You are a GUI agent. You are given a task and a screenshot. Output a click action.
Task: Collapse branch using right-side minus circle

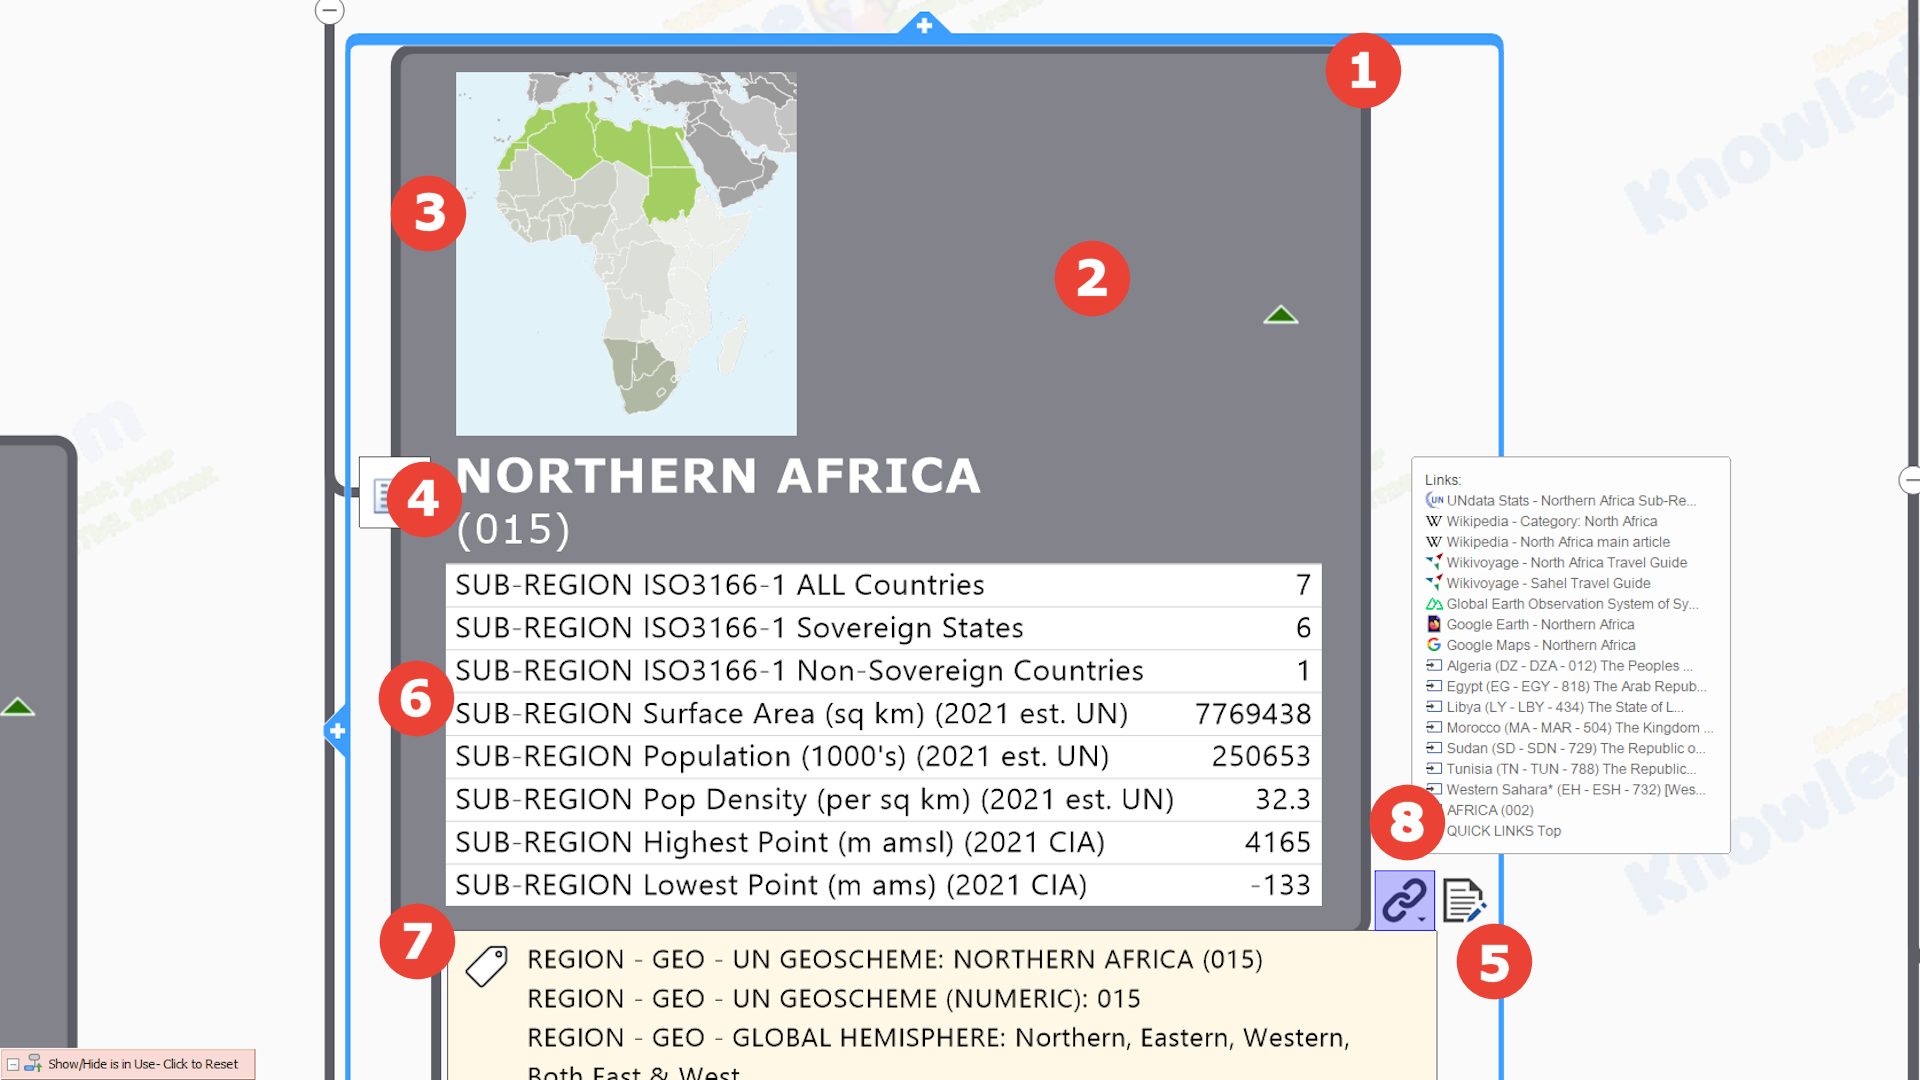1910,480
